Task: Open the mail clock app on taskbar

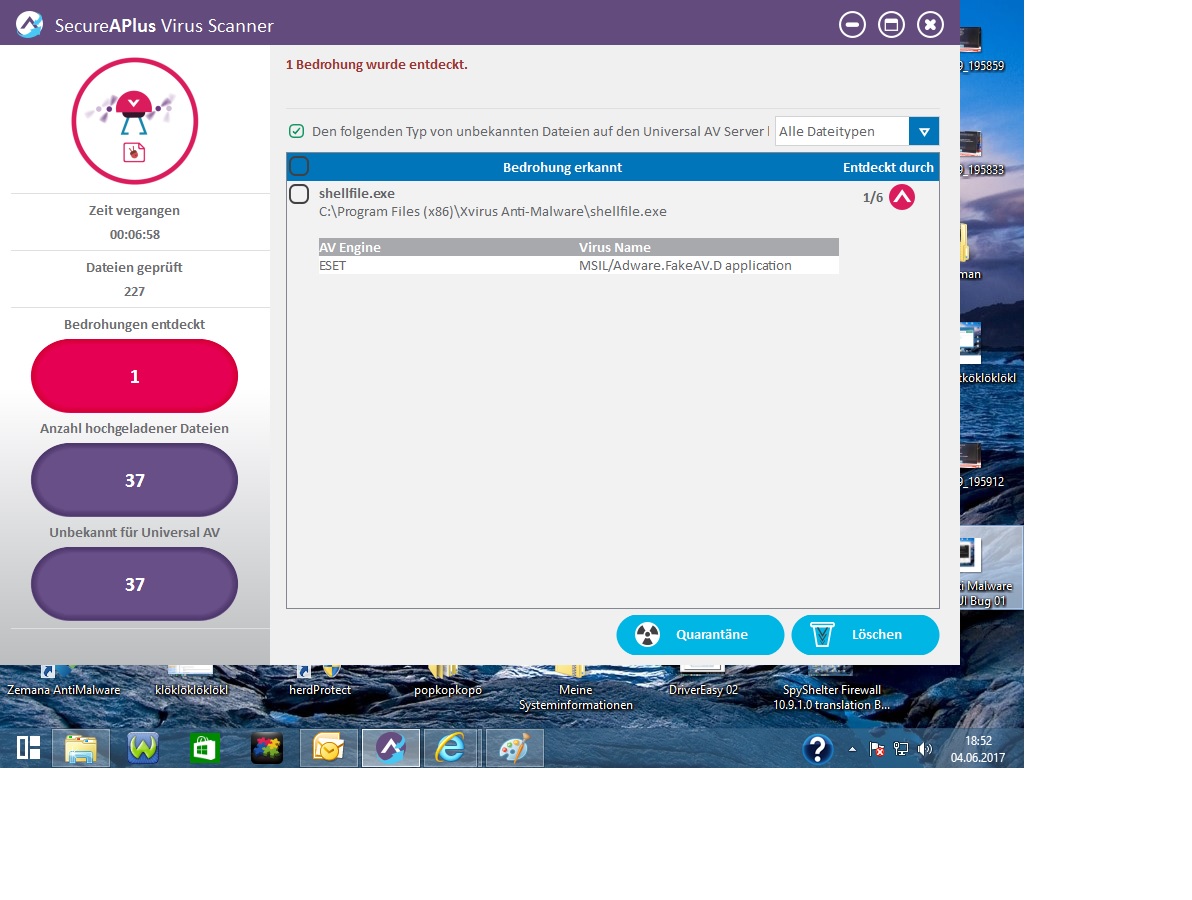Action: coord(328,748)
